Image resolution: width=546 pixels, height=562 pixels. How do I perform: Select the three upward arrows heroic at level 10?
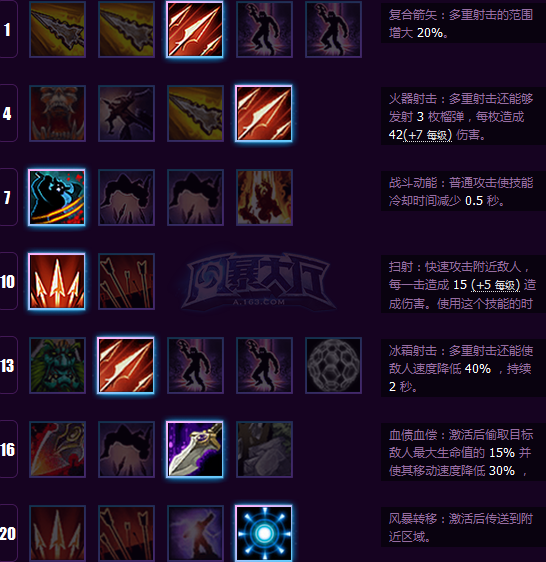57,281
